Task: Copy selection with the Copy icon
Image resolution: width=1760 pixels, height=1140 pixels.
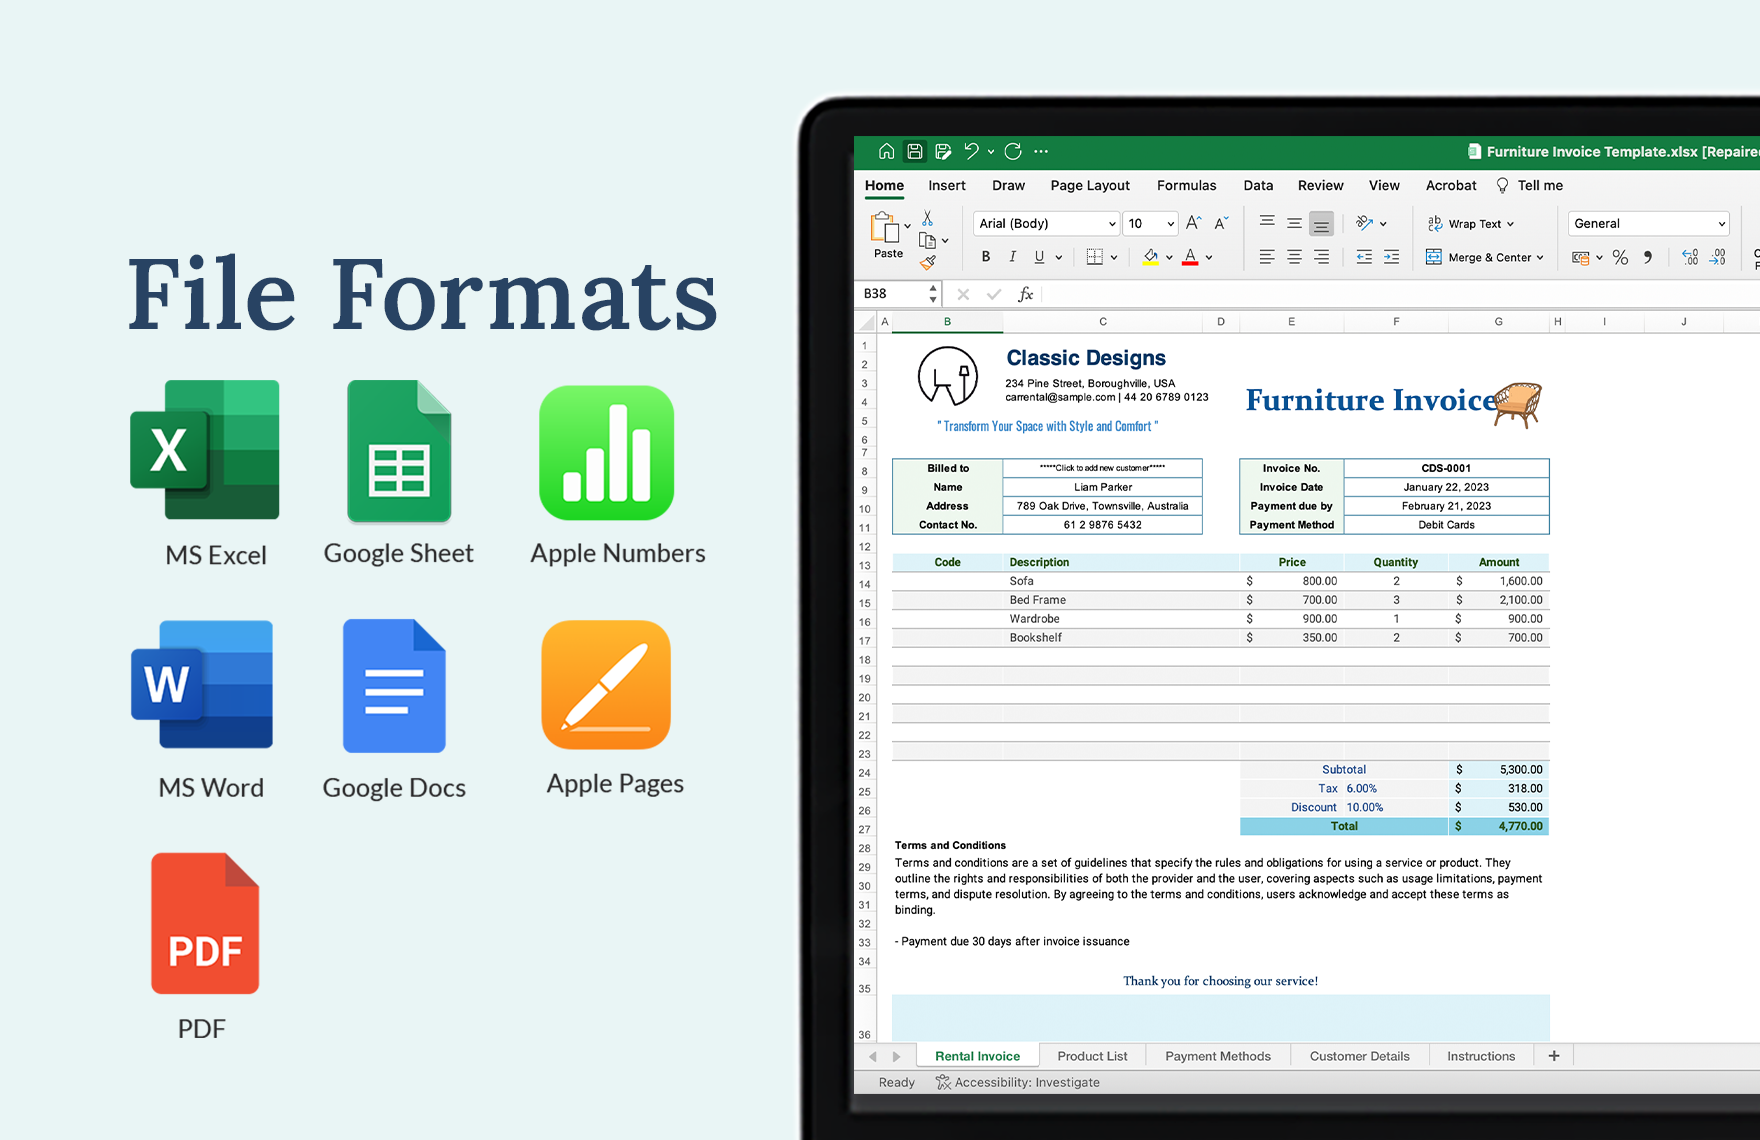Action: [x=928, y=241]
